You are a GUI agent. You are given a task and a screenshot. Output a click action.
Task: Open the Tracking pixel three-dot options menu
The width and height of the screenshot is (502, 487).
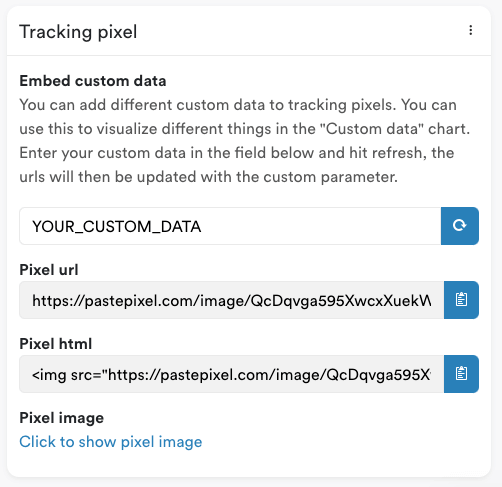click(470, 30)
